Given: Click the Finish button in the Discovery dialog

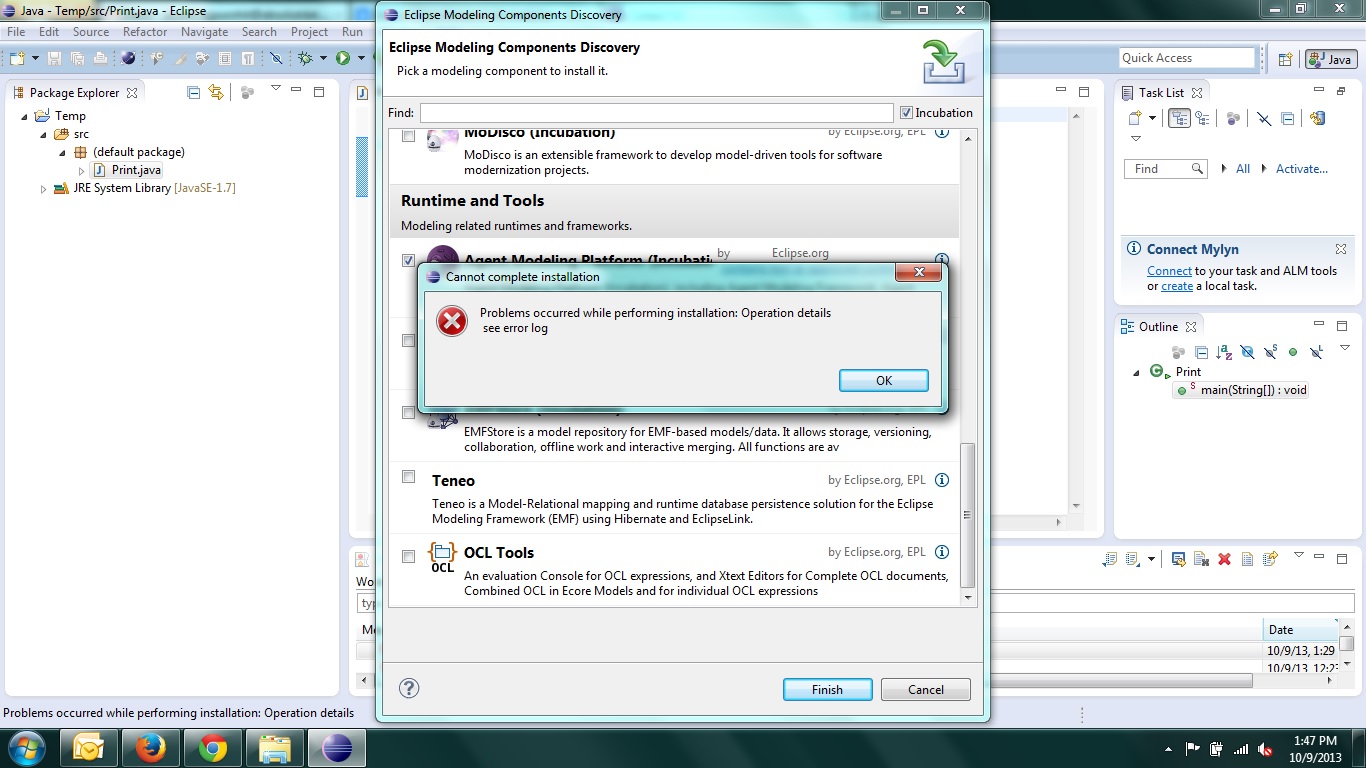Looking at the screenshot, I should point(827,689).
